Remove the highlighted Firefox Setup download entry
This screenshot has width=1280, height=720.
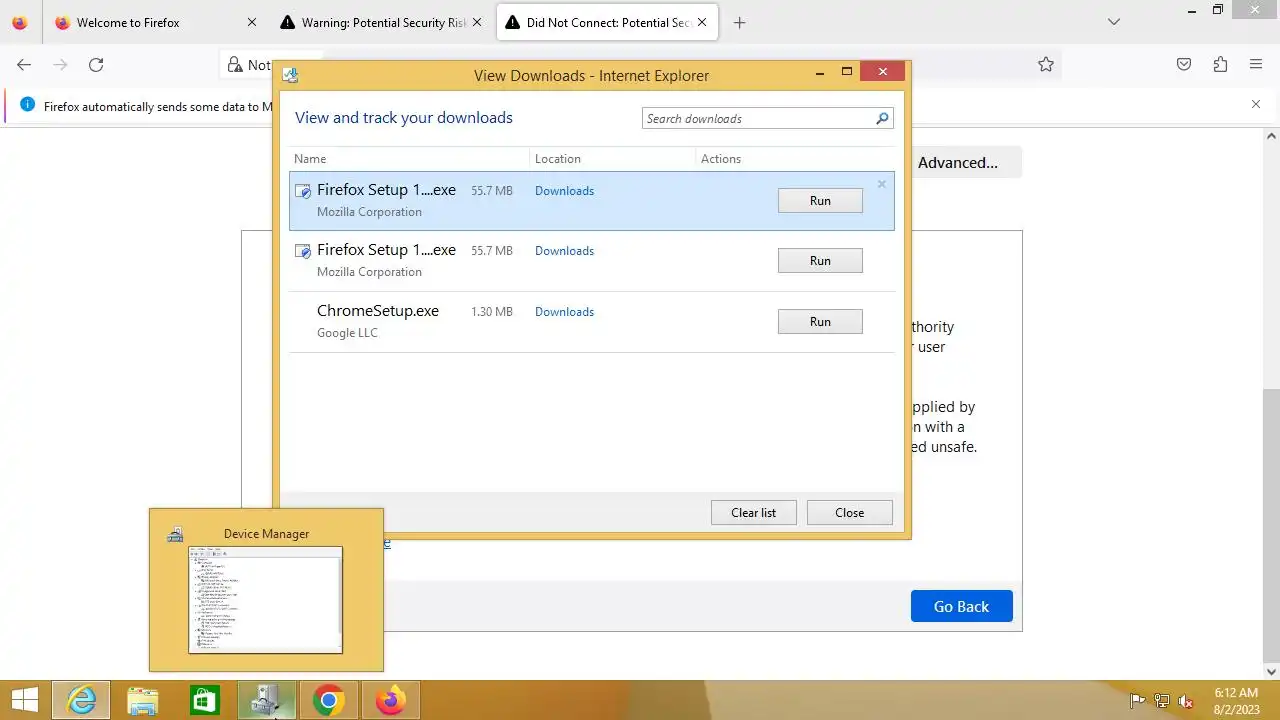pos(881,184)
